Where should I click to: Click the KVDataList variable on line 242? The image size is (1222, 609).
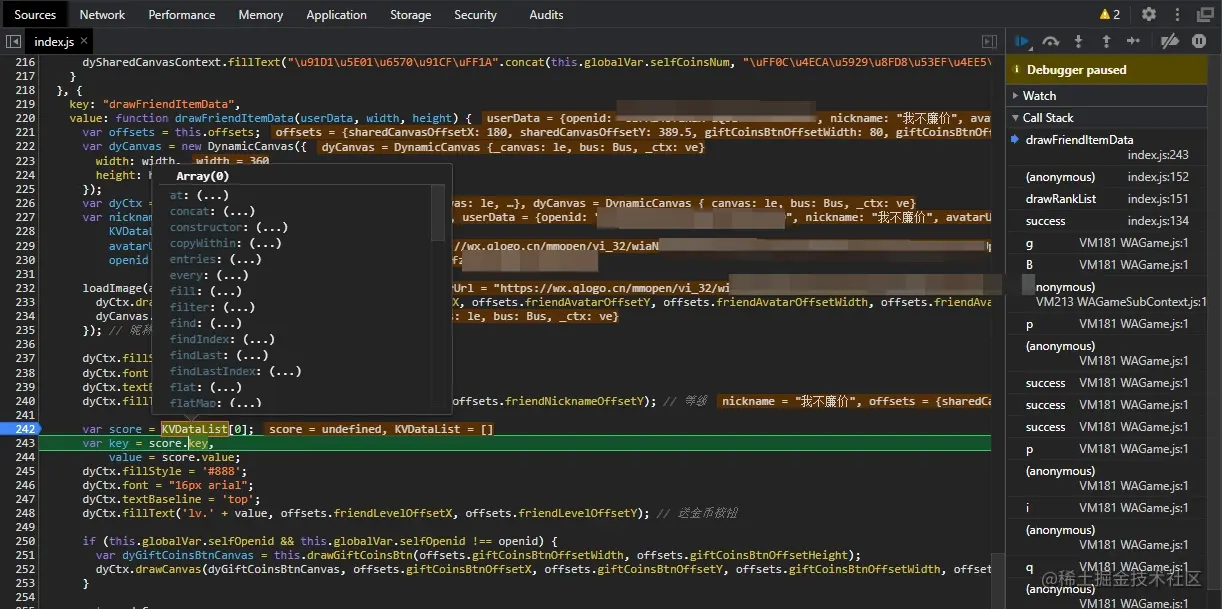[x=196, y=429]
